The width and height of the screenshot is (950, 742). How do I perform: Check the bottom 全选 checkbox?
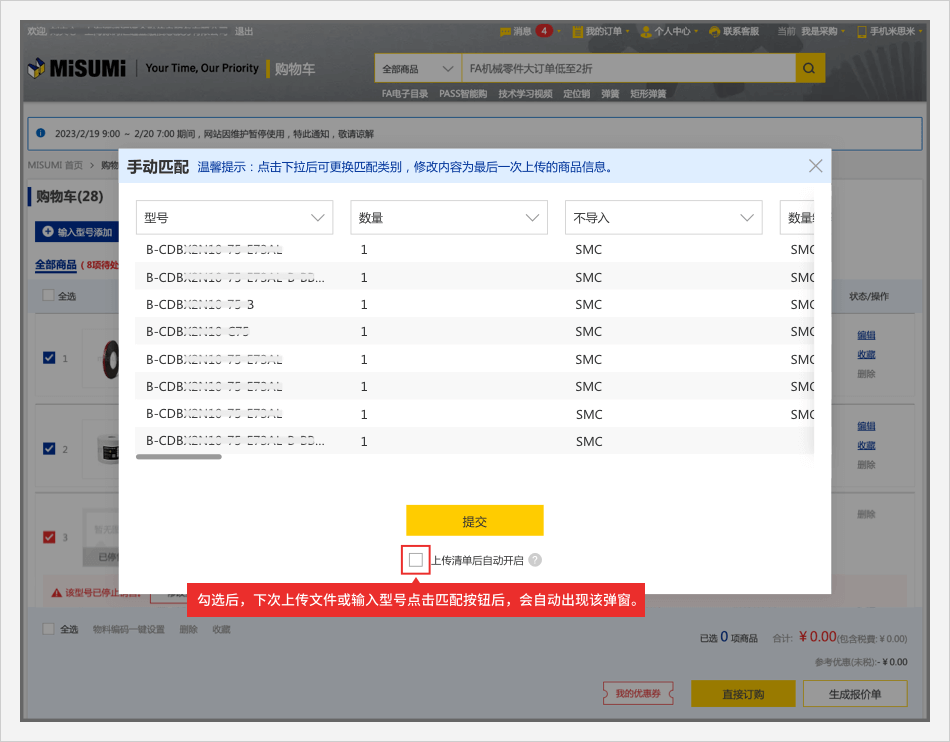pos(49,629)
